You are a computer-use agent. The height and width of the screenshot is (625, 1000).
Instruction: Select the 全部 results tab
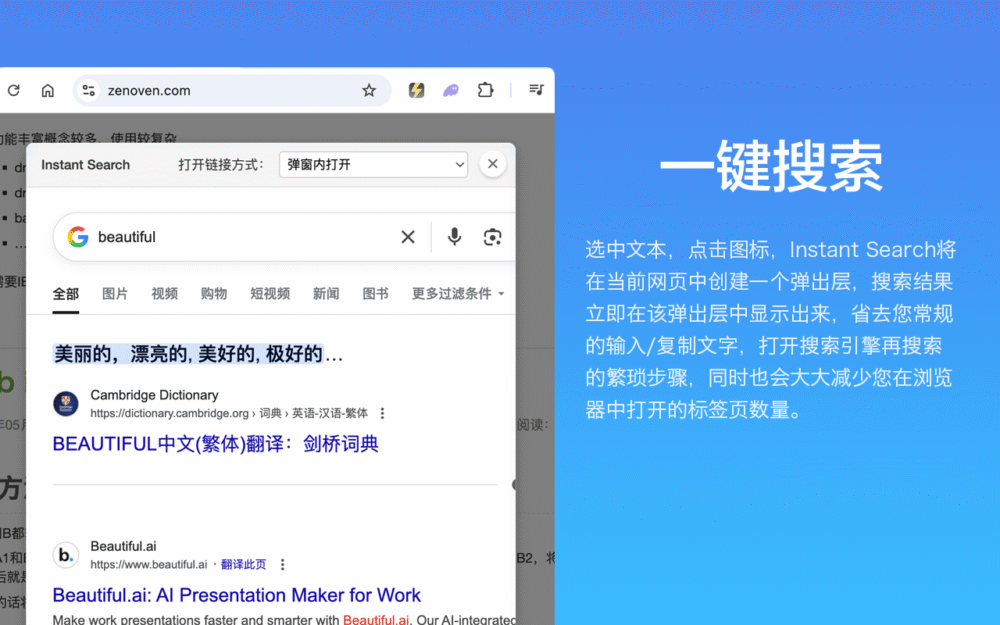coord(66,294)
